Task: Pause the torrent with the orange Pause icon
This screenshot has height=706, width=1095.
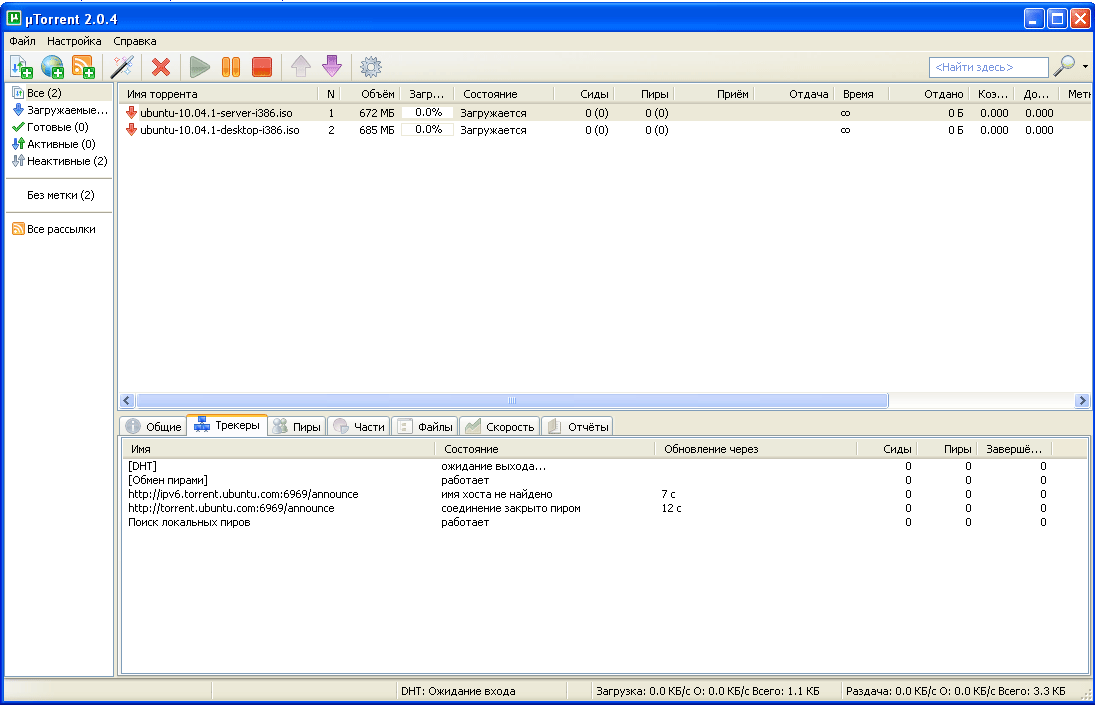Action: (x=231, y=67)
